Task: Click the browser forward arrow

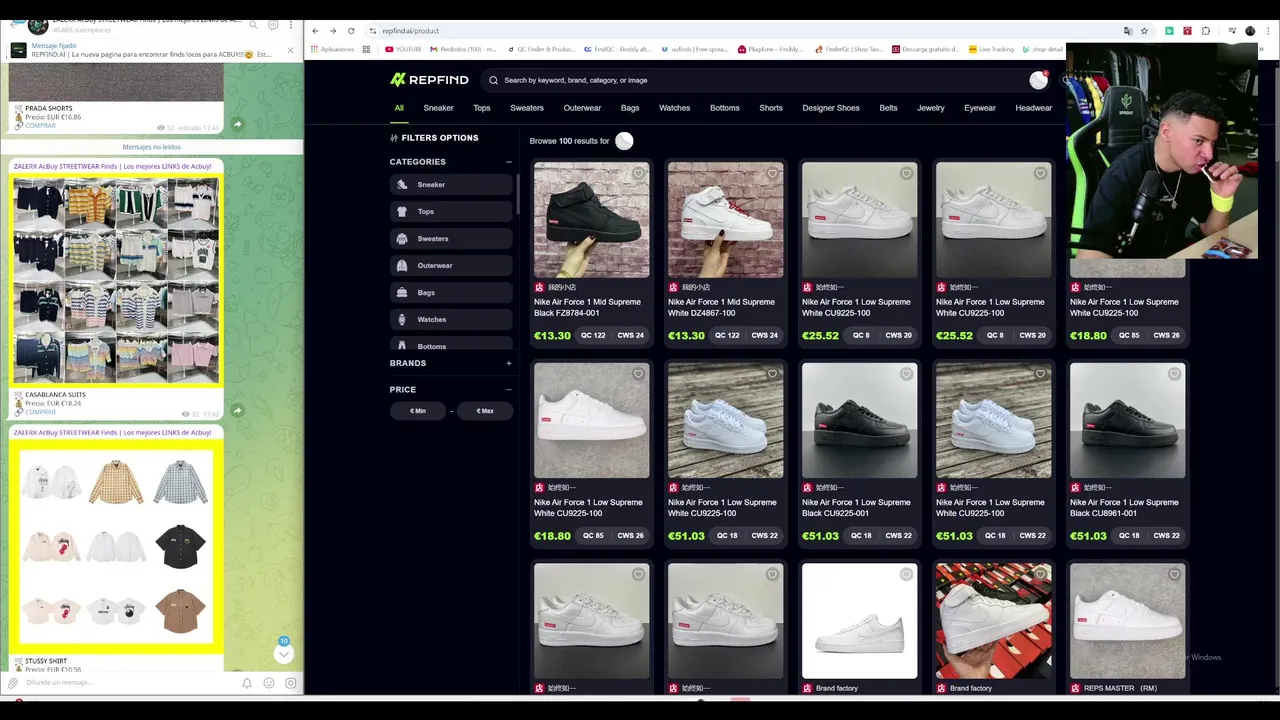Action: click(x=333, y=31)
